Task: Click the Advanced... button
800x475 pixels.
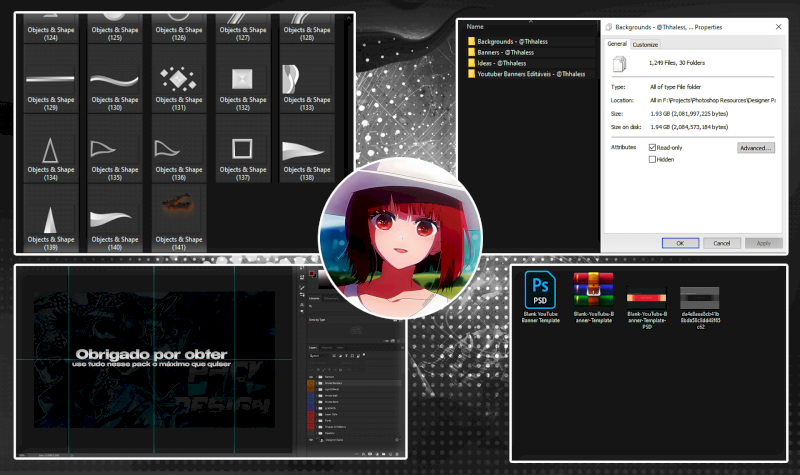Action: pyautogui.click(x=755, y=148)
